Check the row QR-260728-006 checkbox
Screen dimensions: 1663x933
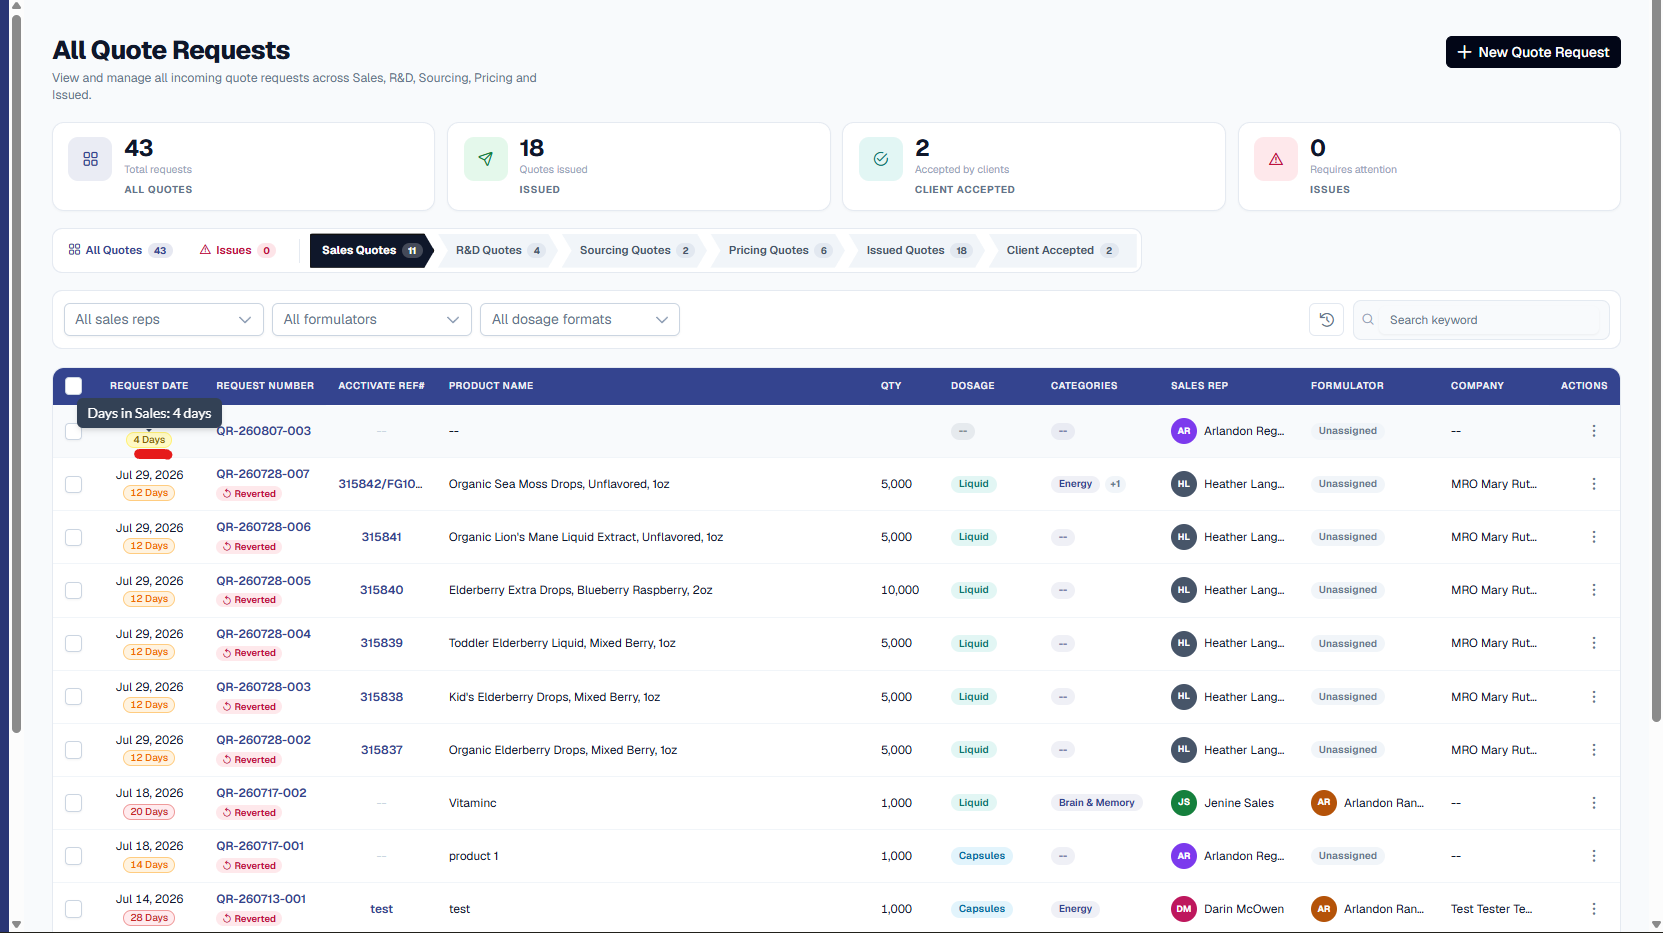tap(74, 537)
